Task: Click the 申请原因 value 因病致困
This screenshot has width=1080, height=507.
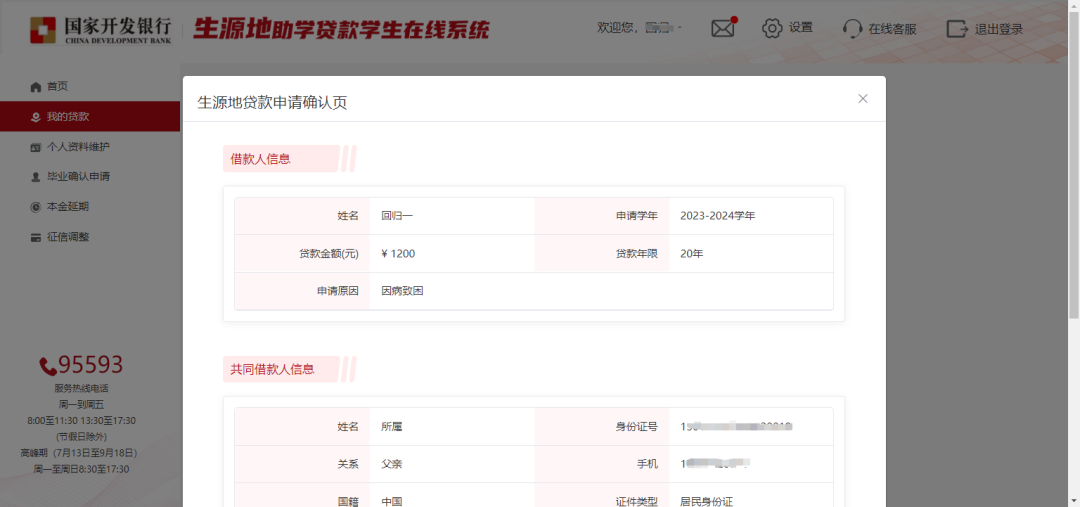Action: tap(402, 291)
